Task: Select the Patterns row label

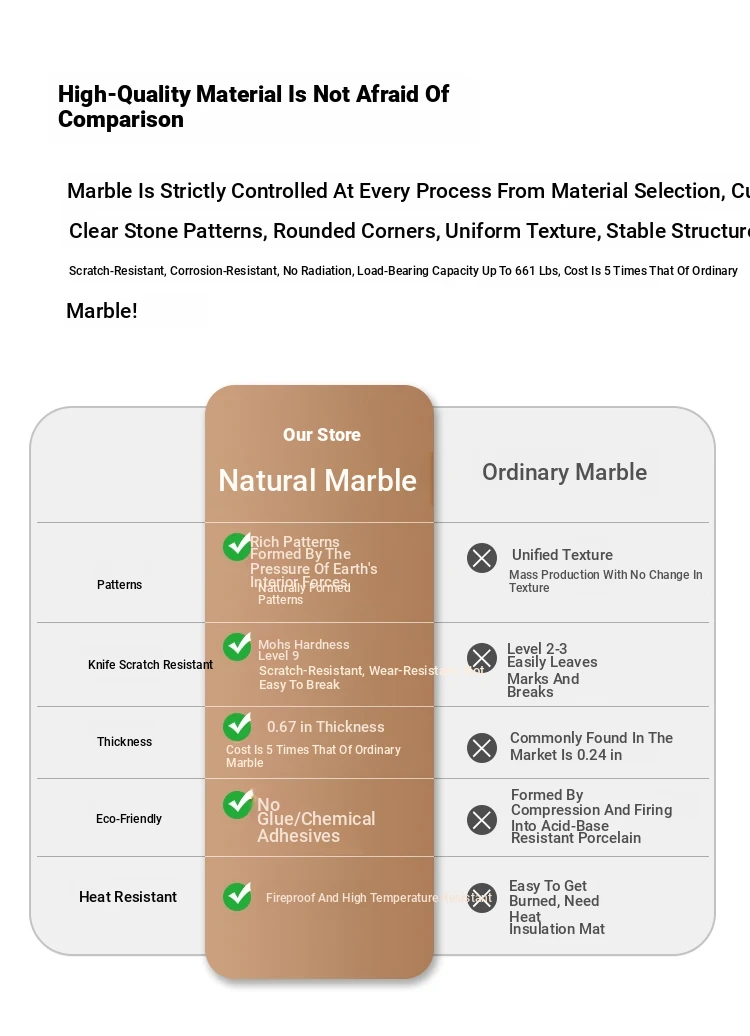Action: click(x=119, y=585)
